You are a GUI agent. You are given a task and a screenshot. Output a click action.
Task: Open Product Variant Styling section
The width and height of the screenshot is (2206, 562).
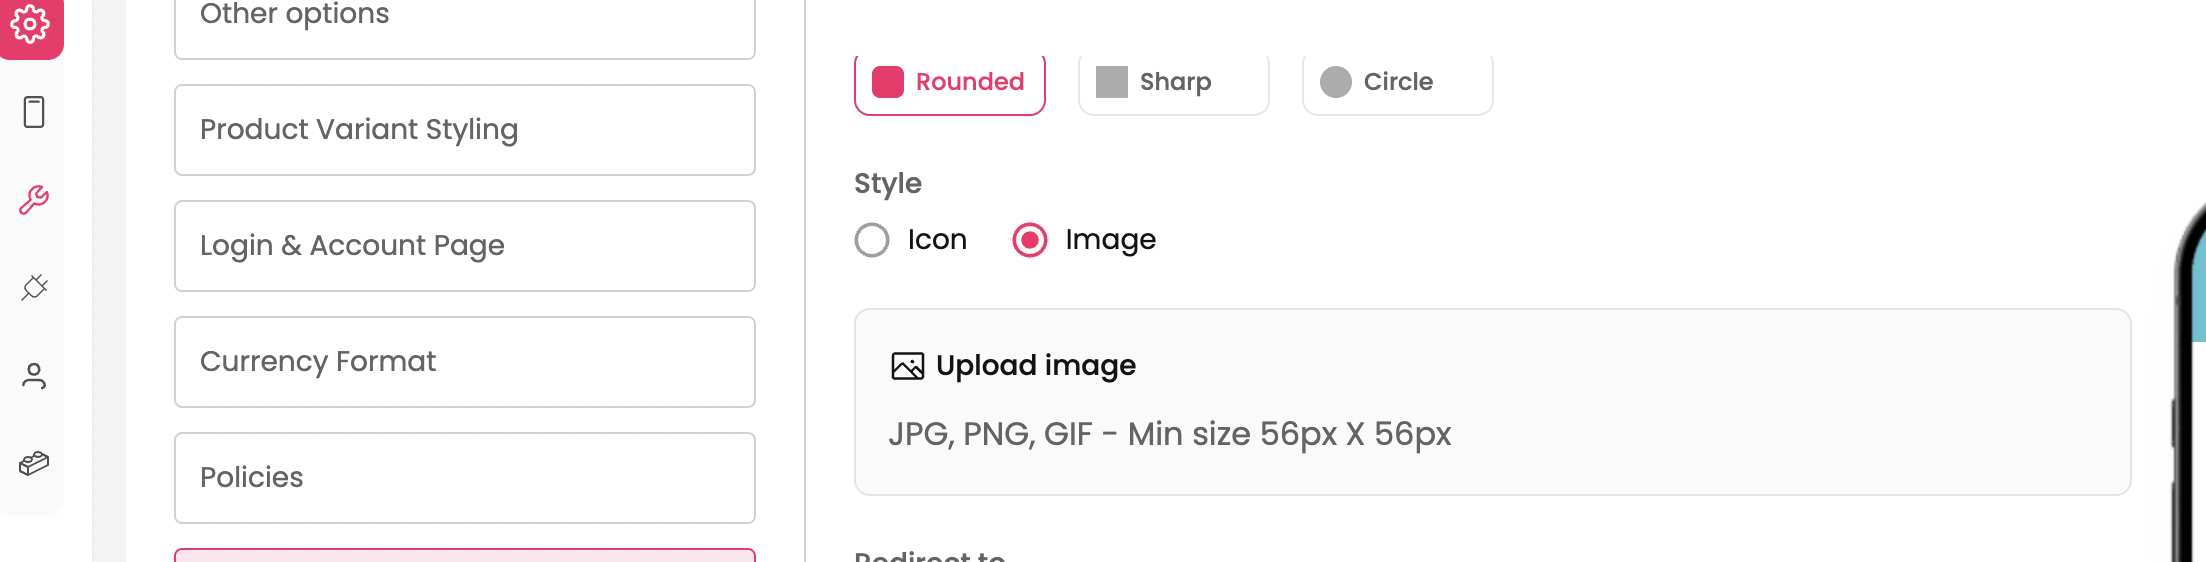(464, 130)
